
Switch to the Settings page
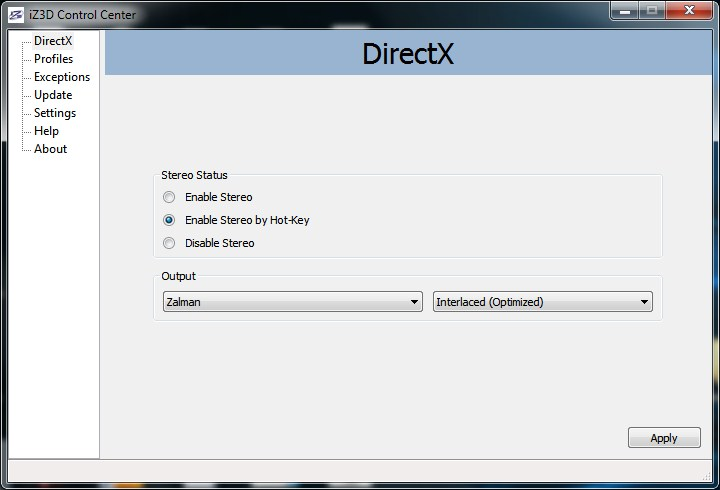tap(54, 113)
